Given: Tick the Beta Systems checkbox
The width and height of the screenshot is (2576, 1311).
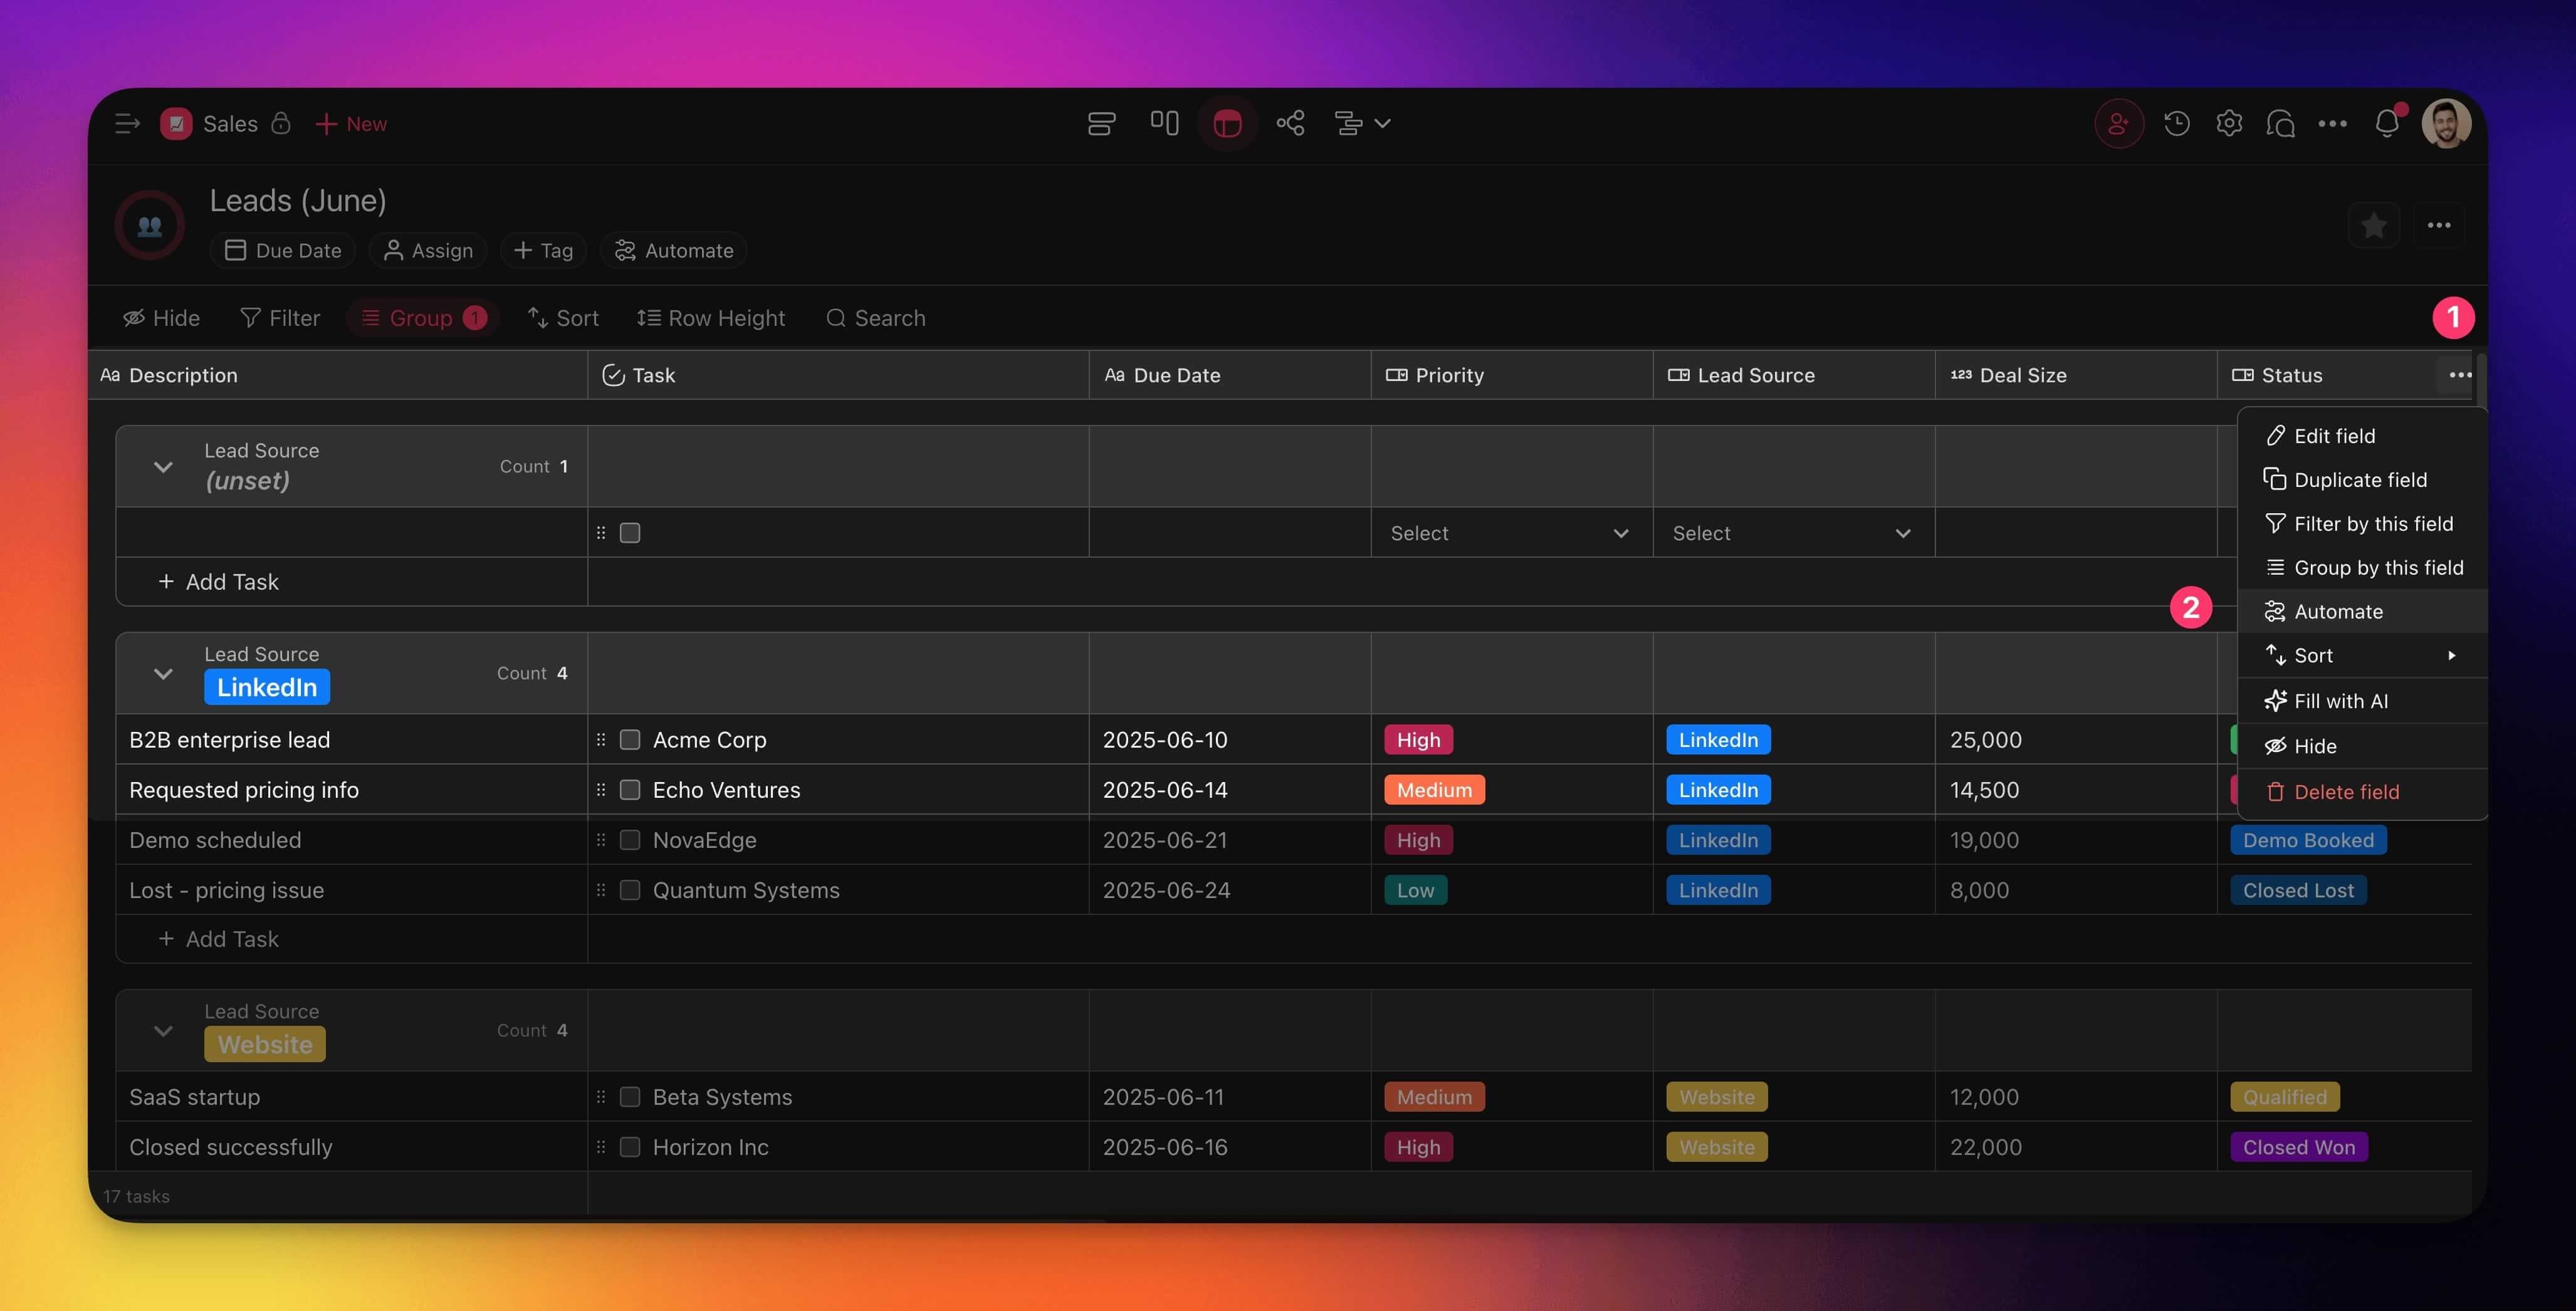Looking at the screenshot, I should tap(630, 1097).
